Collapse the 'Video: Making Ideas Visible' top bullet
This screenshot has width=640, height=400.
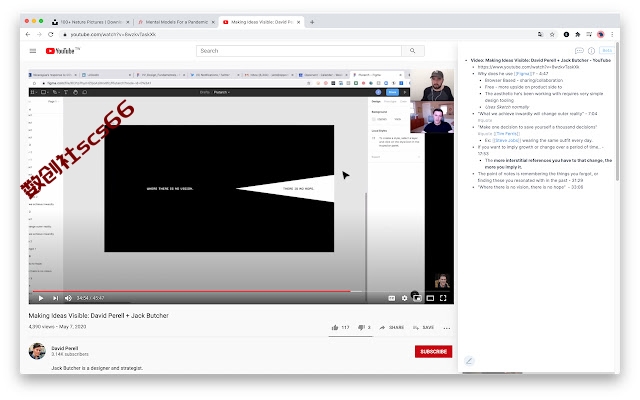pyautogui.click(x=466, y=60)
